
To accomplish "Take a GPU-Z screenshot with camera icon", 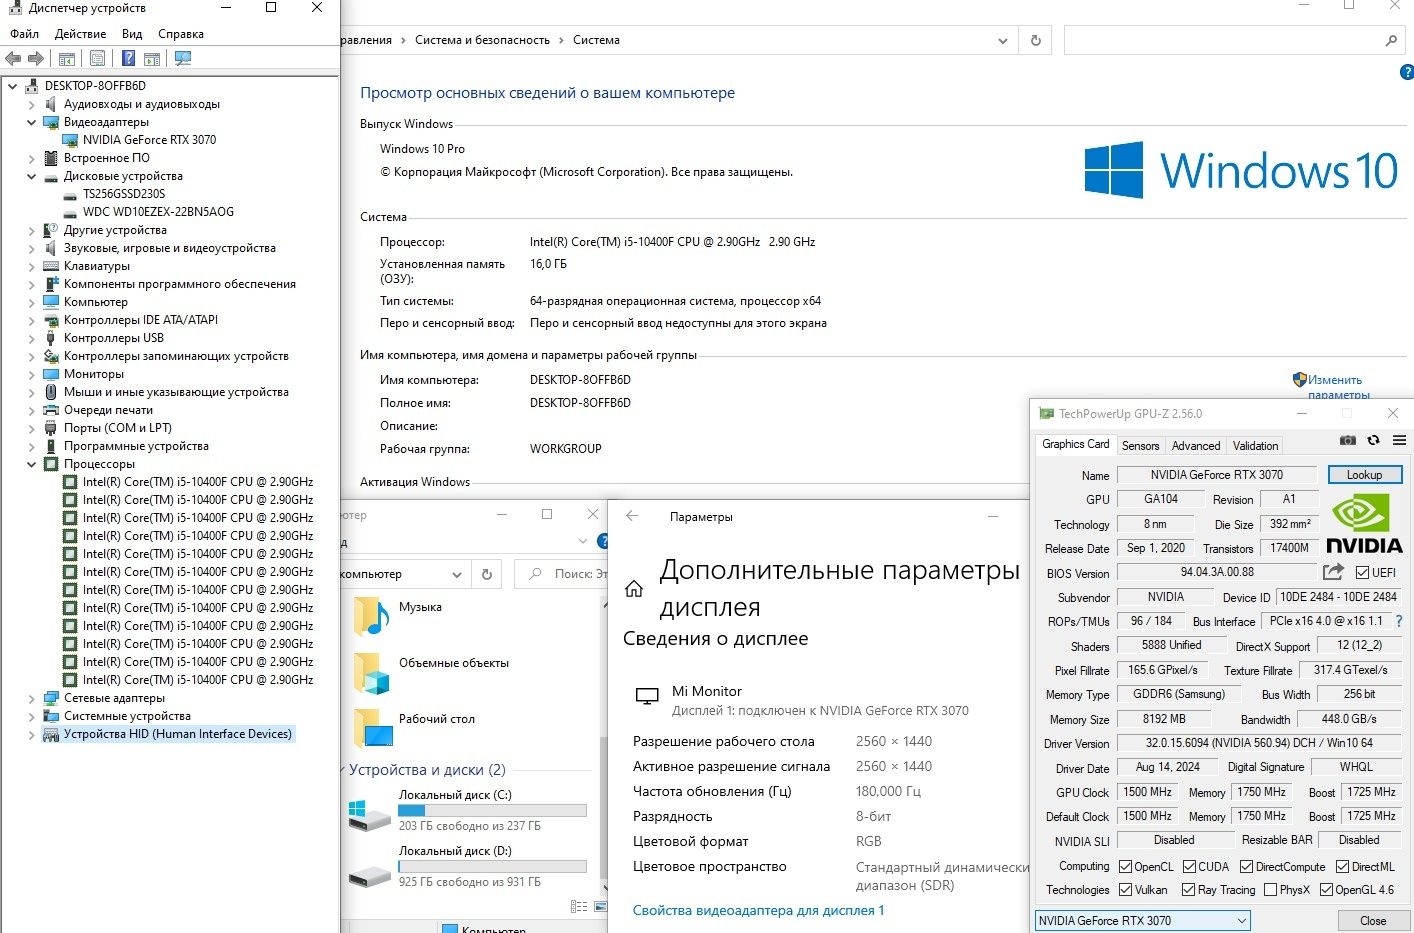I will click(1348, 440).
